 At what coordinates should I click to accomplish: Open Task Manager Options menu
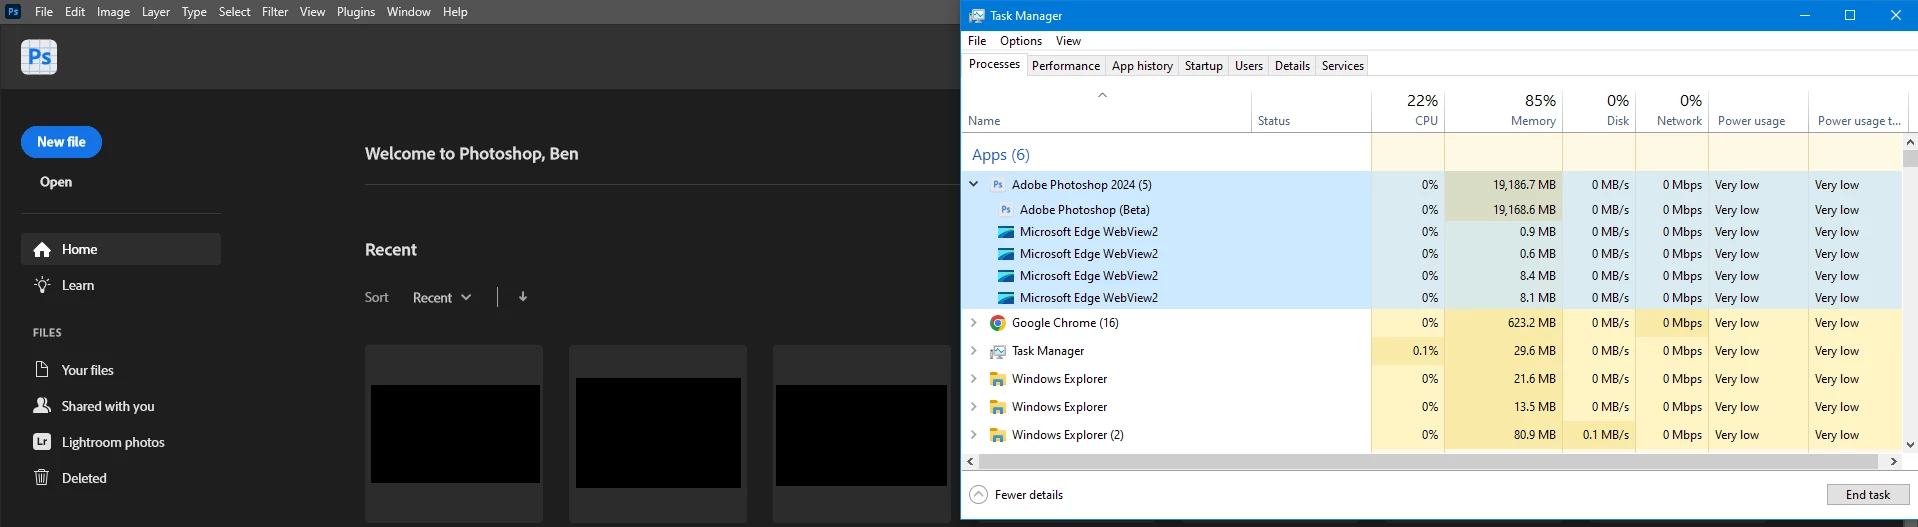click(x=1021, y=41)
